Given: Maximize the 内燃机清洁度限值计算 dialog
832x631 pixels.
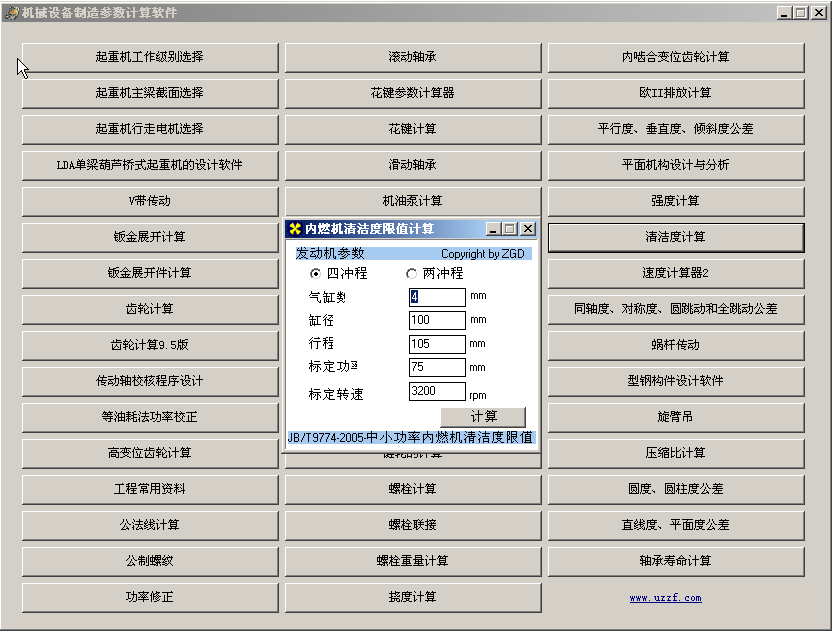Looking at the screenshot, I should click(510, 229).
